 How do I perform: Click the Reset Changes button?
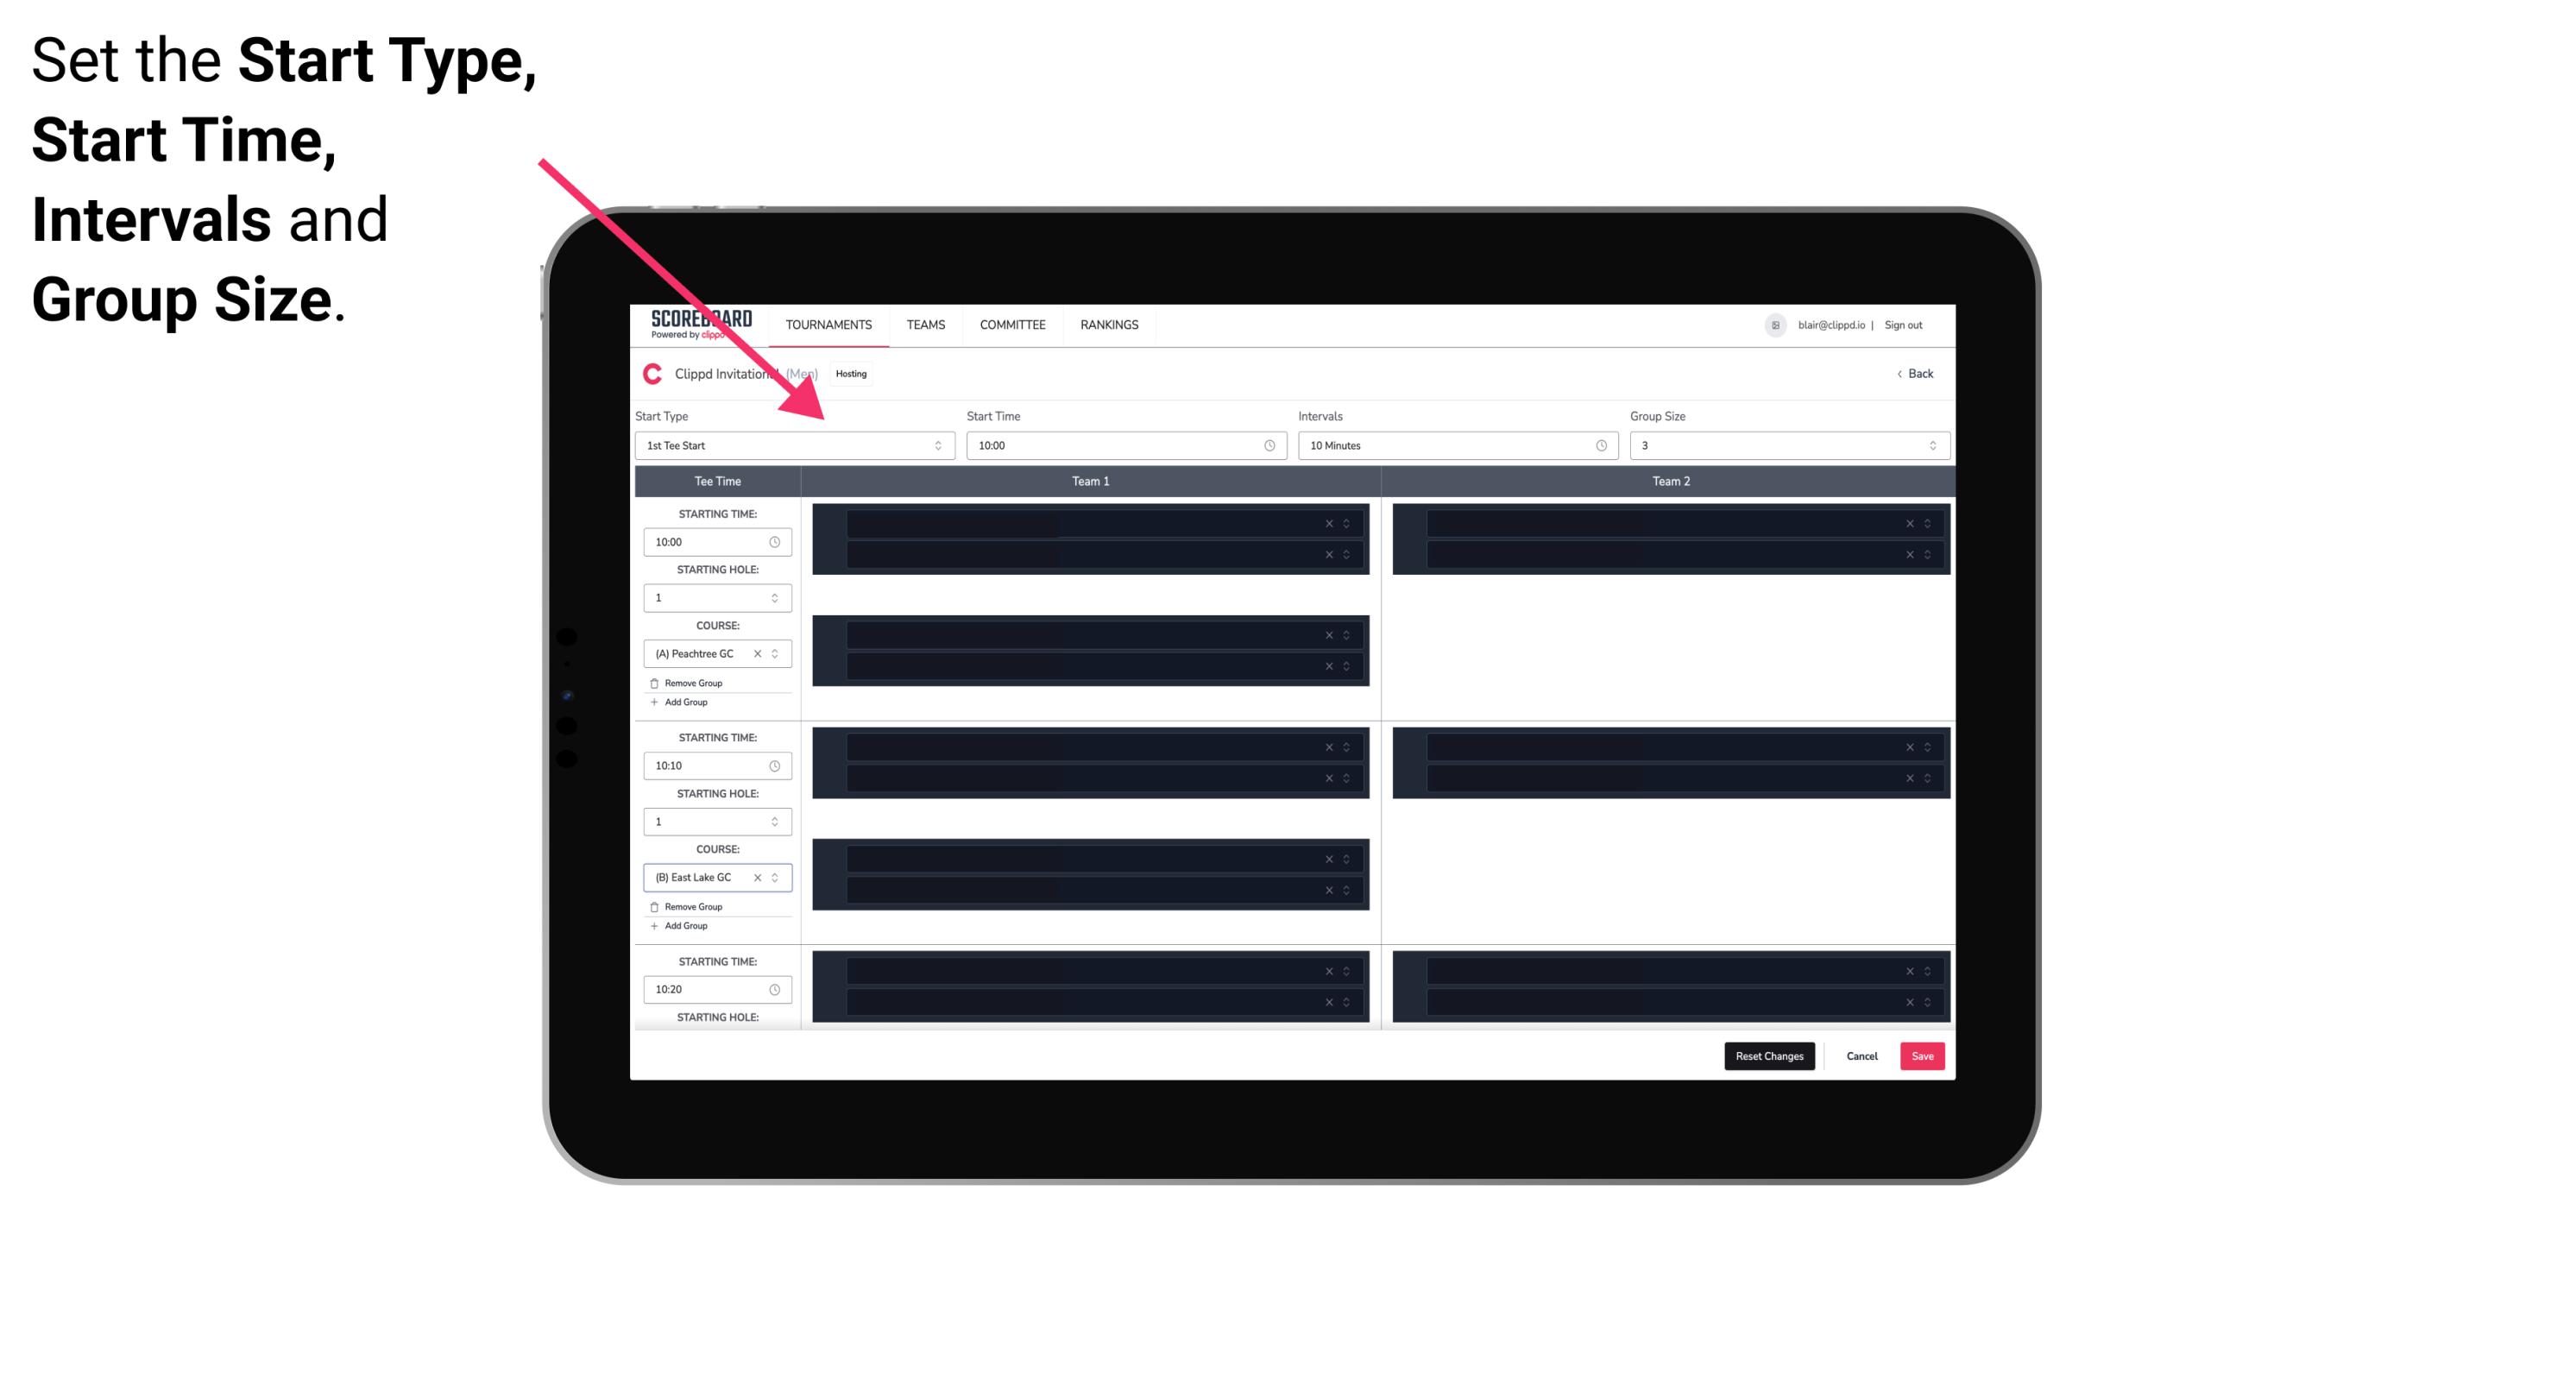pos(1769,1056)
